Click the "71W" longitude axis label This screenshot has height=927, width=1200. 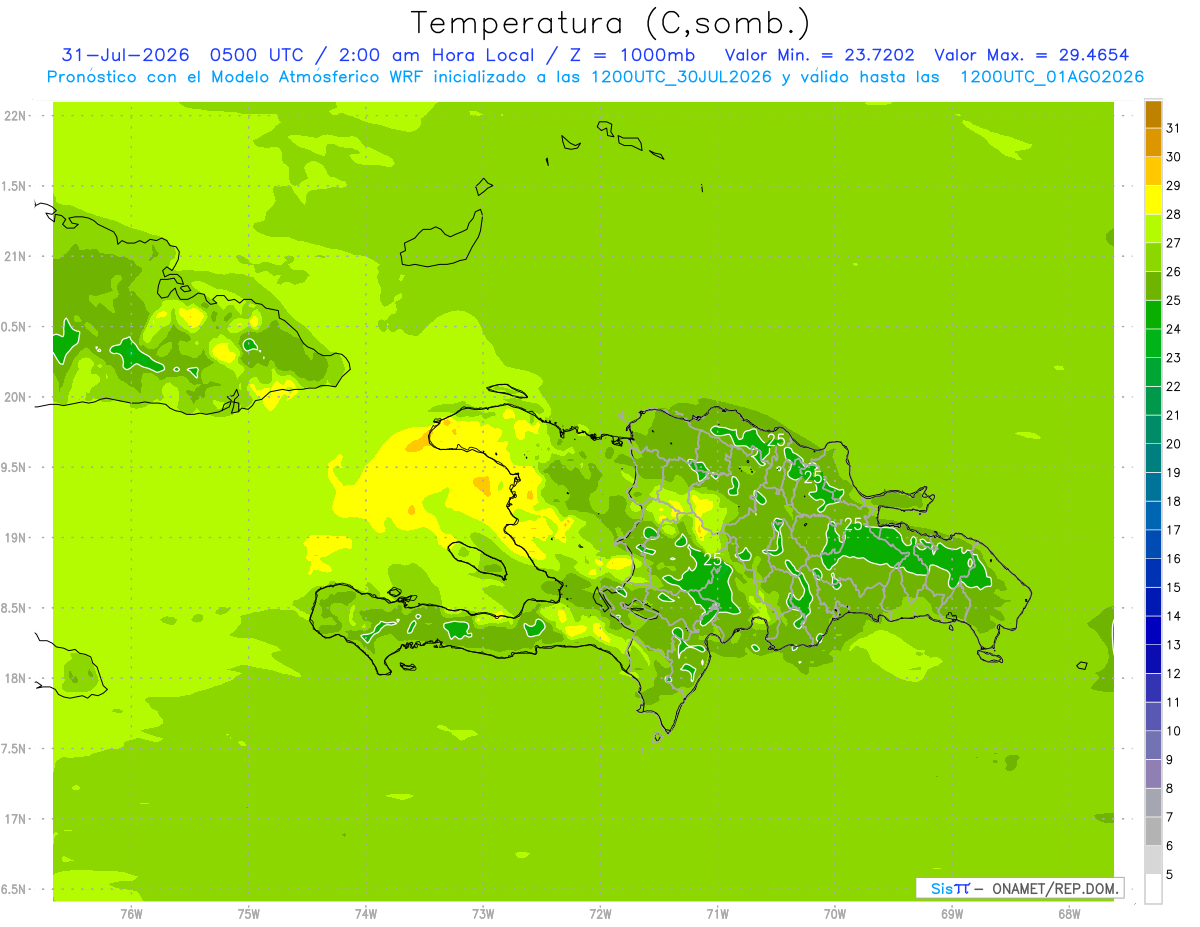pyautogui.click(x=717, y=914)
